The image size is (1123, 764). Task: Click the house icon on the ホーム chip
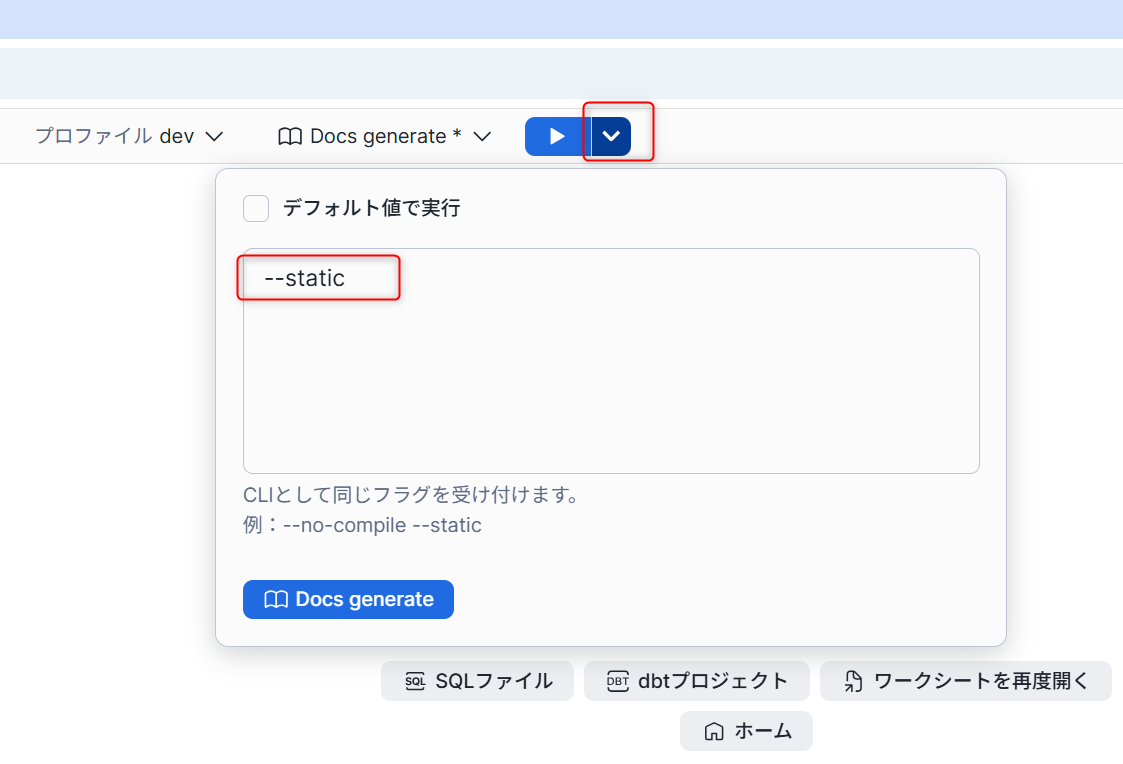[714, 731]
